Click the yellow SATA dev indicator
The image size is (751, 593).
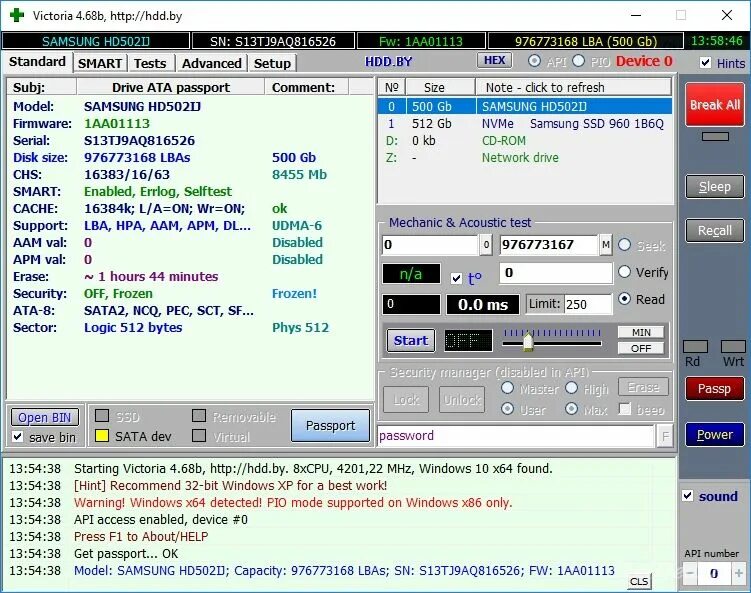click(x=102, y=435)
